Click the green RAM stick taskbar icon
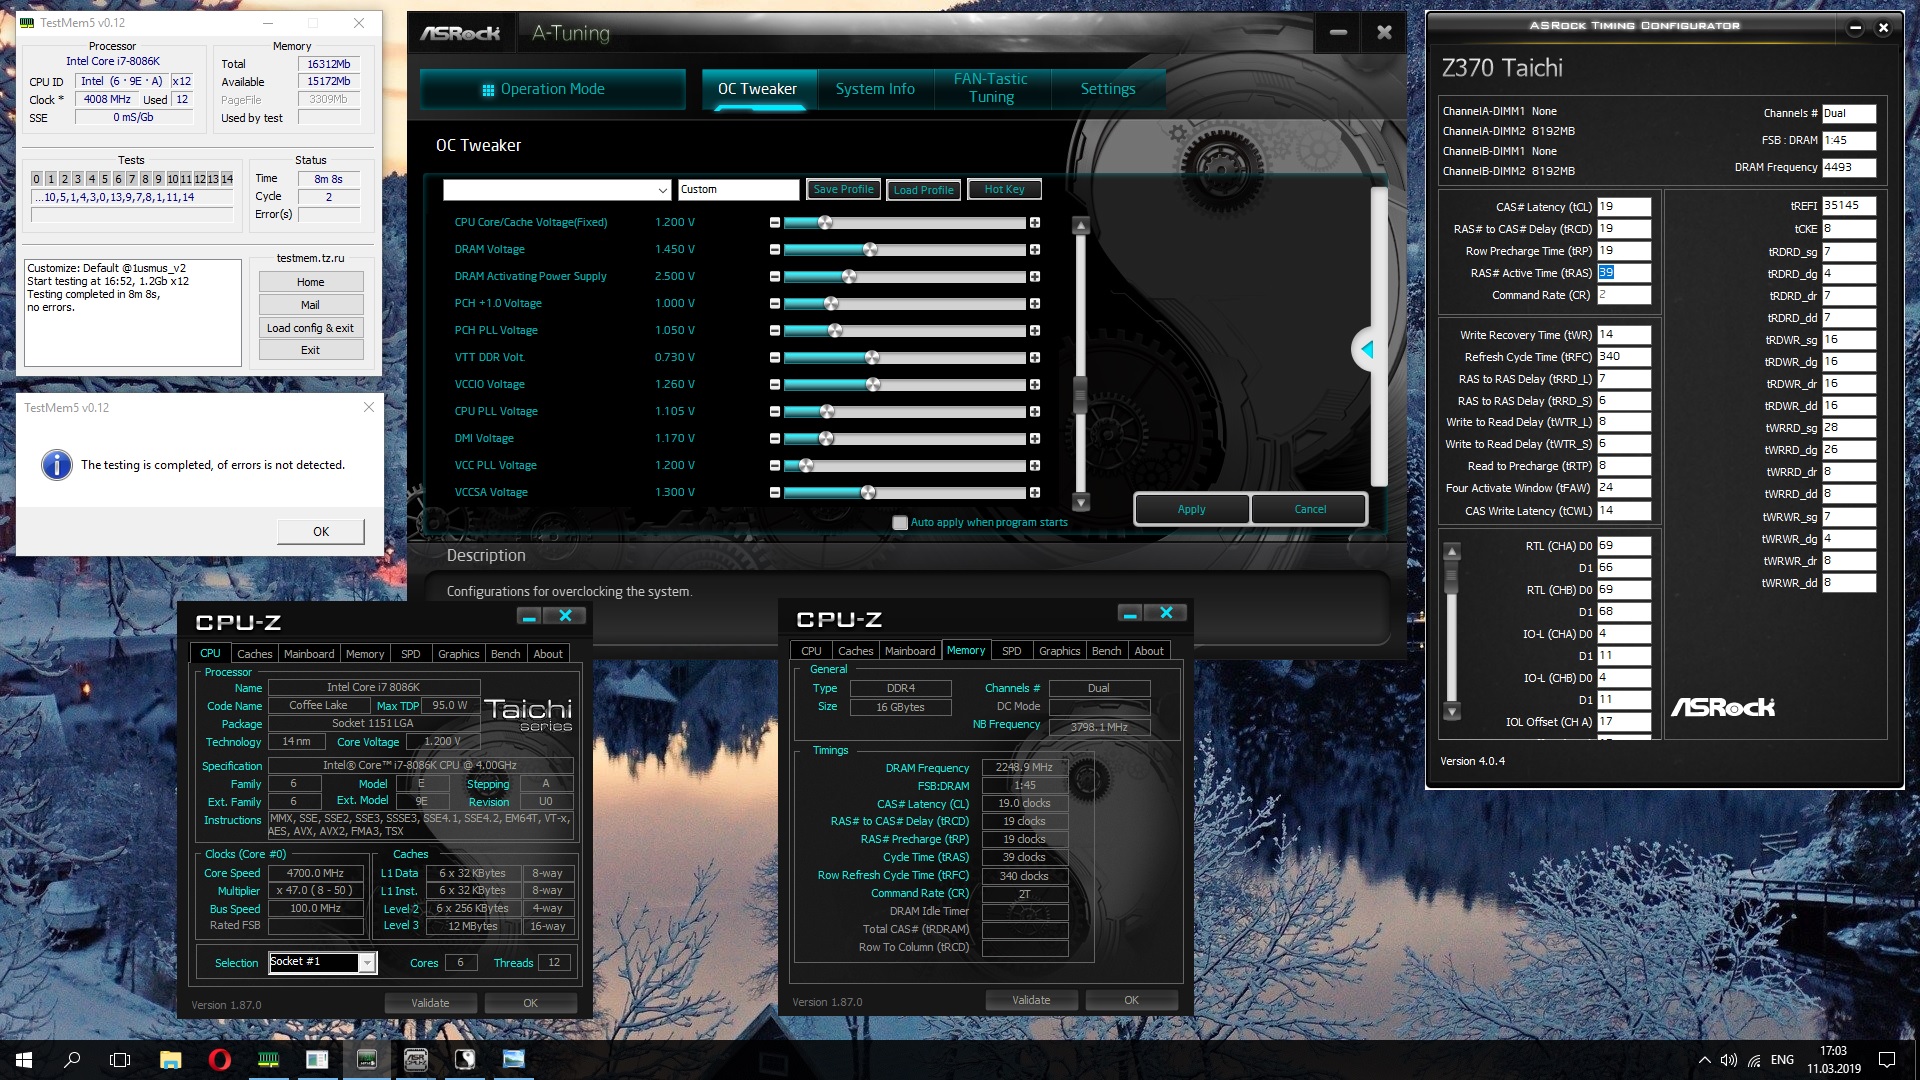 268,1060
